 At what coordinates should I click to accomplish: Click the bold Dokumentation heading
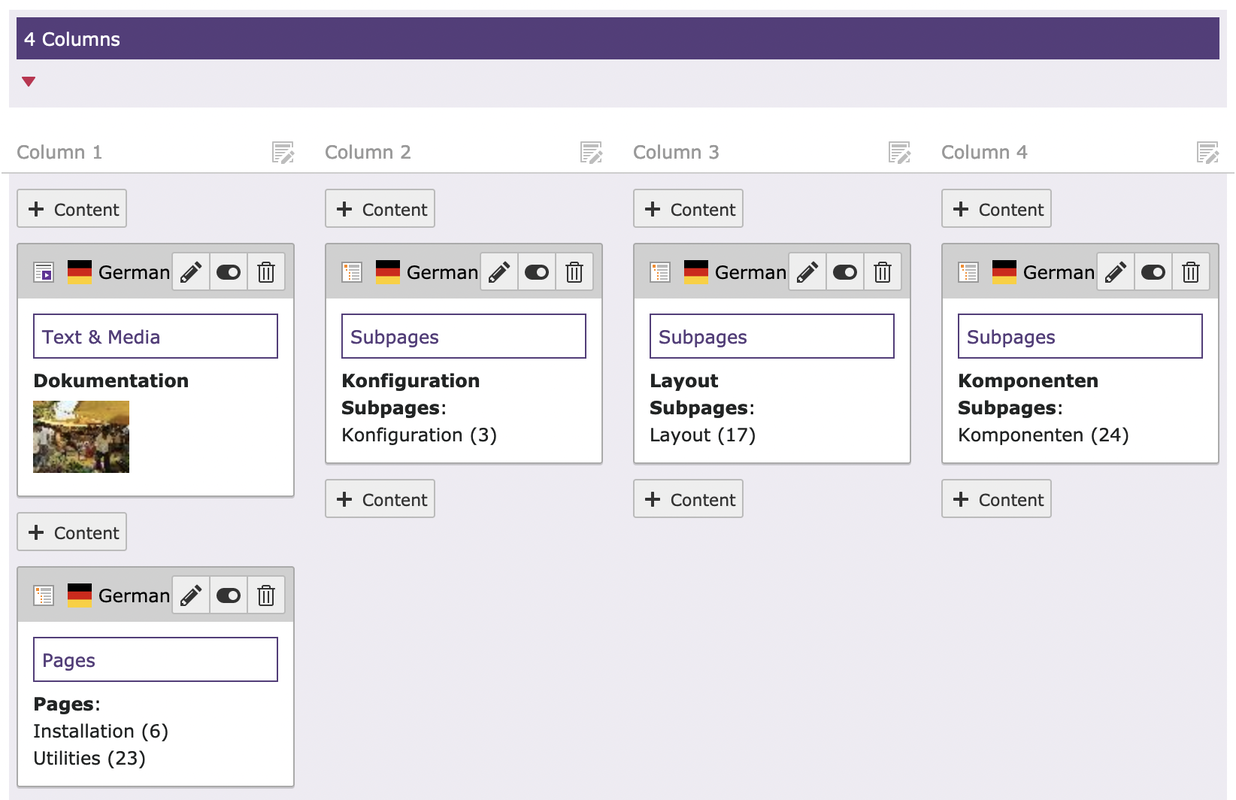click(x=111, y=381)
